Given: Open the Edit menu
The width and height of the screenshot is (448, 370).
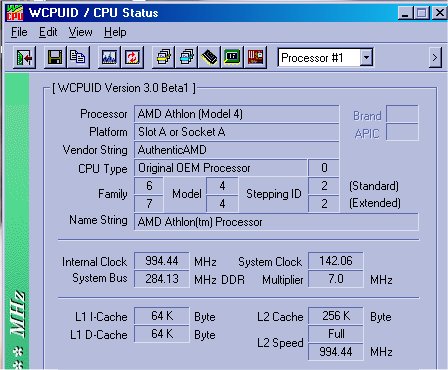Looking at the screenshot, I should [x=48, y=32].
